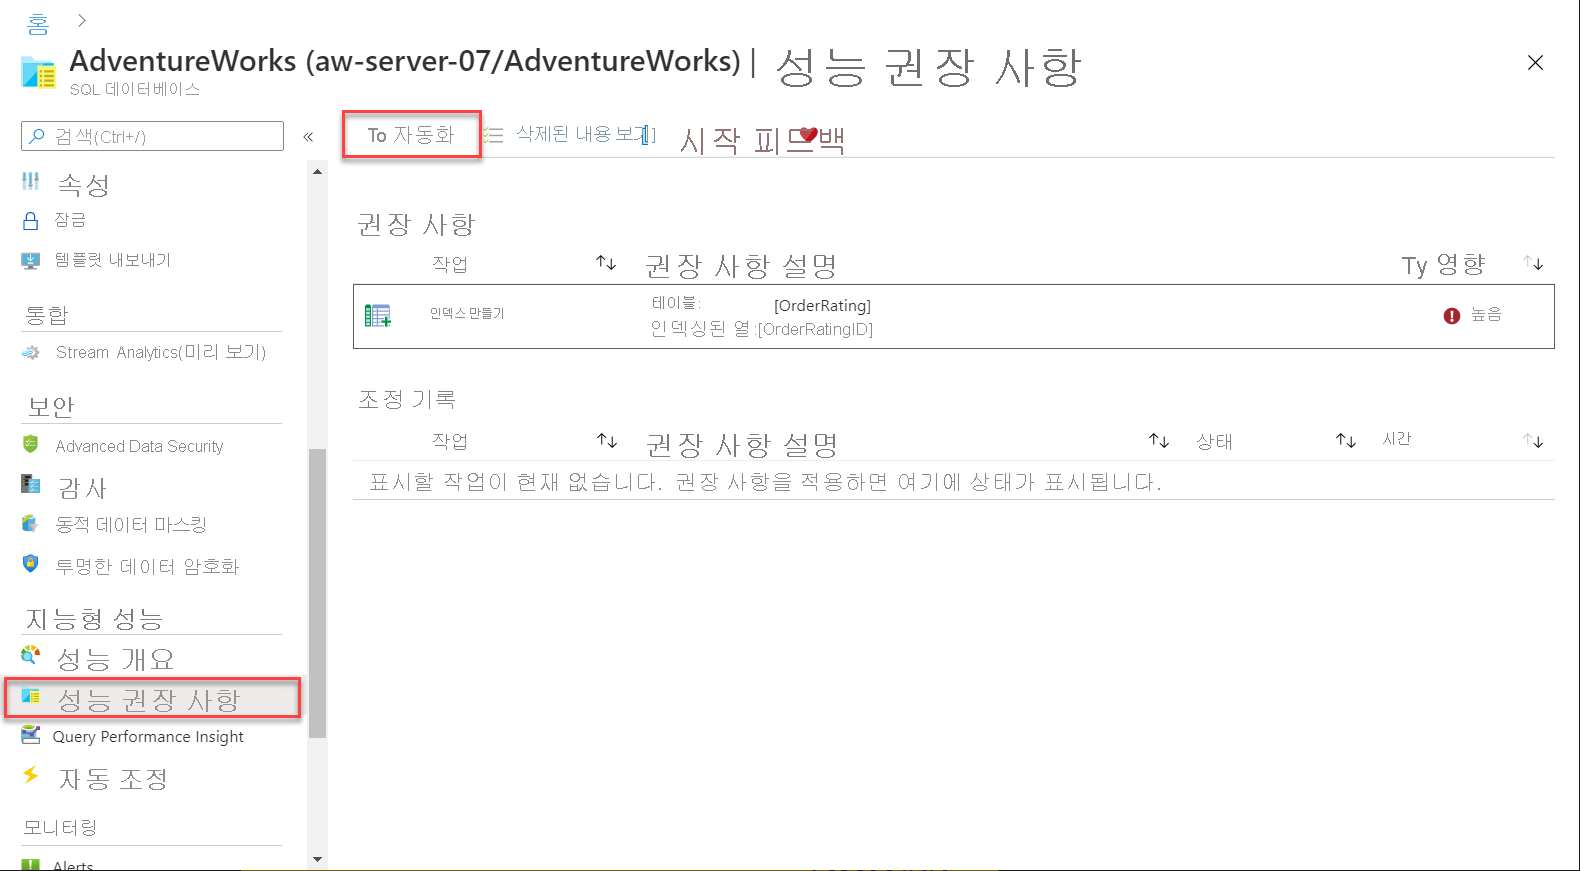Click the 성능 권장 사항 sidebar icon
This screenshot has width=1580, height=871.
31,696
